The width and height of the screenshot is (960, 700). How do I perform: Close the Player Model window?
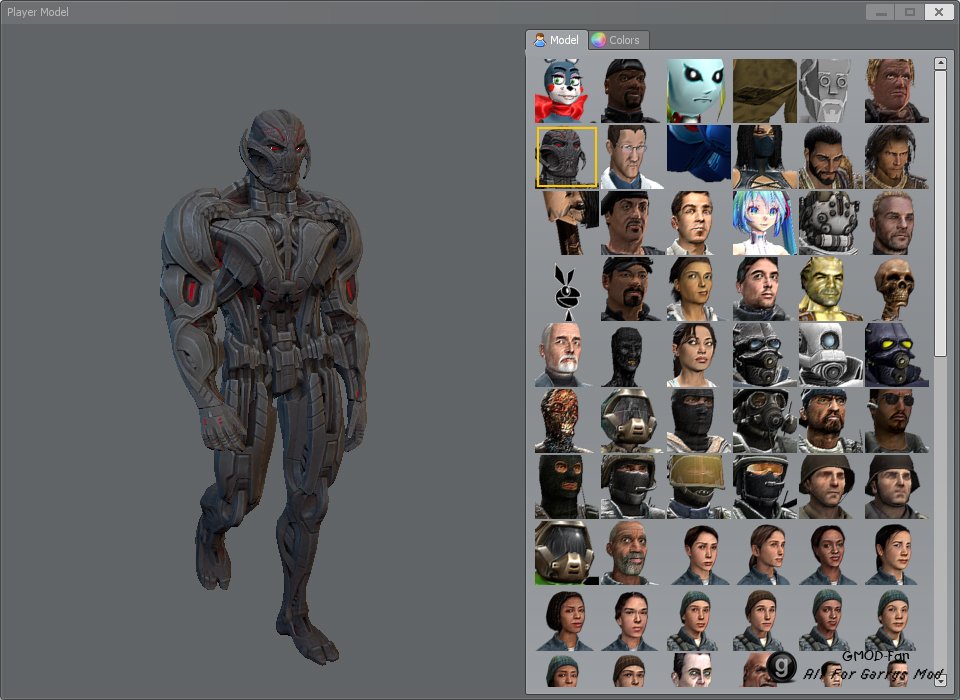[x=939, y=12]
